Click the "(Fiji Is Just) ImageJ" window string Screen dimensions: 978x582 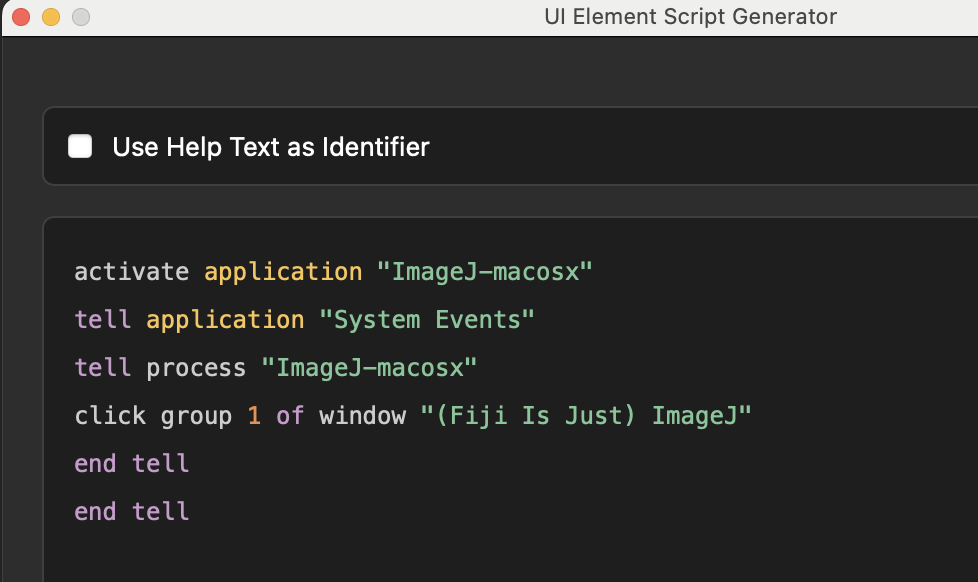click(x=586, y=416)
